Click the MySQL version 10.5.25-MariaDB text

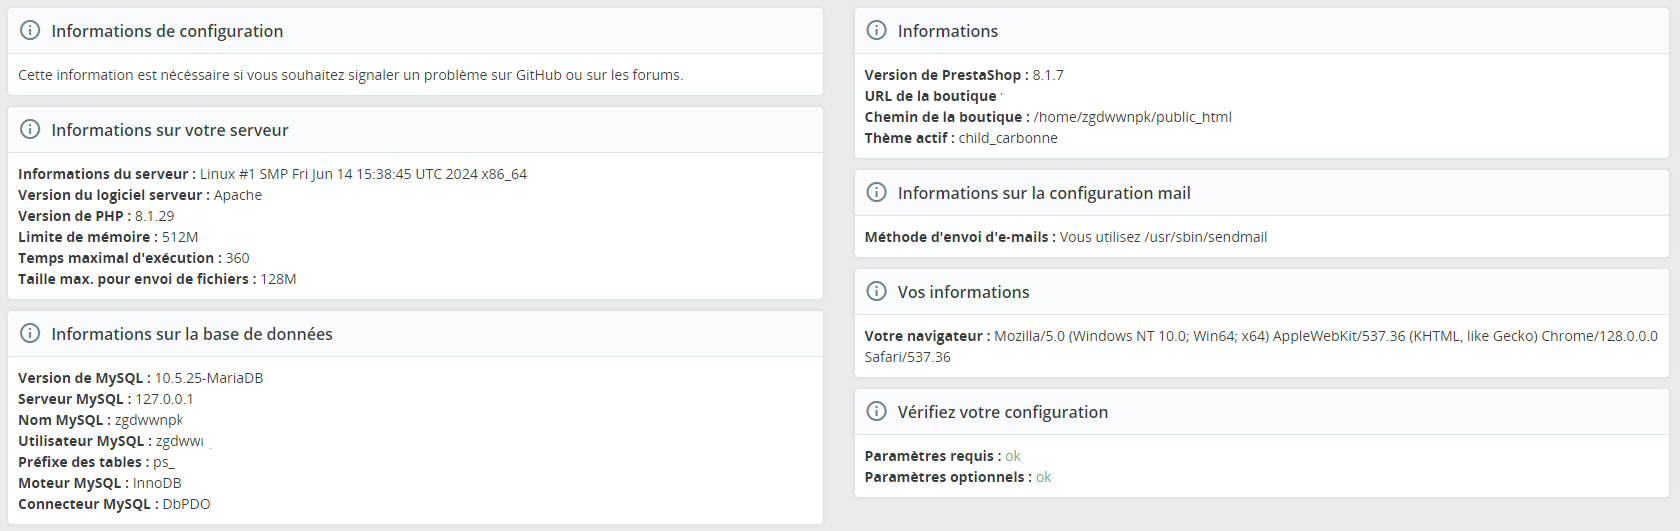point(209,378)
